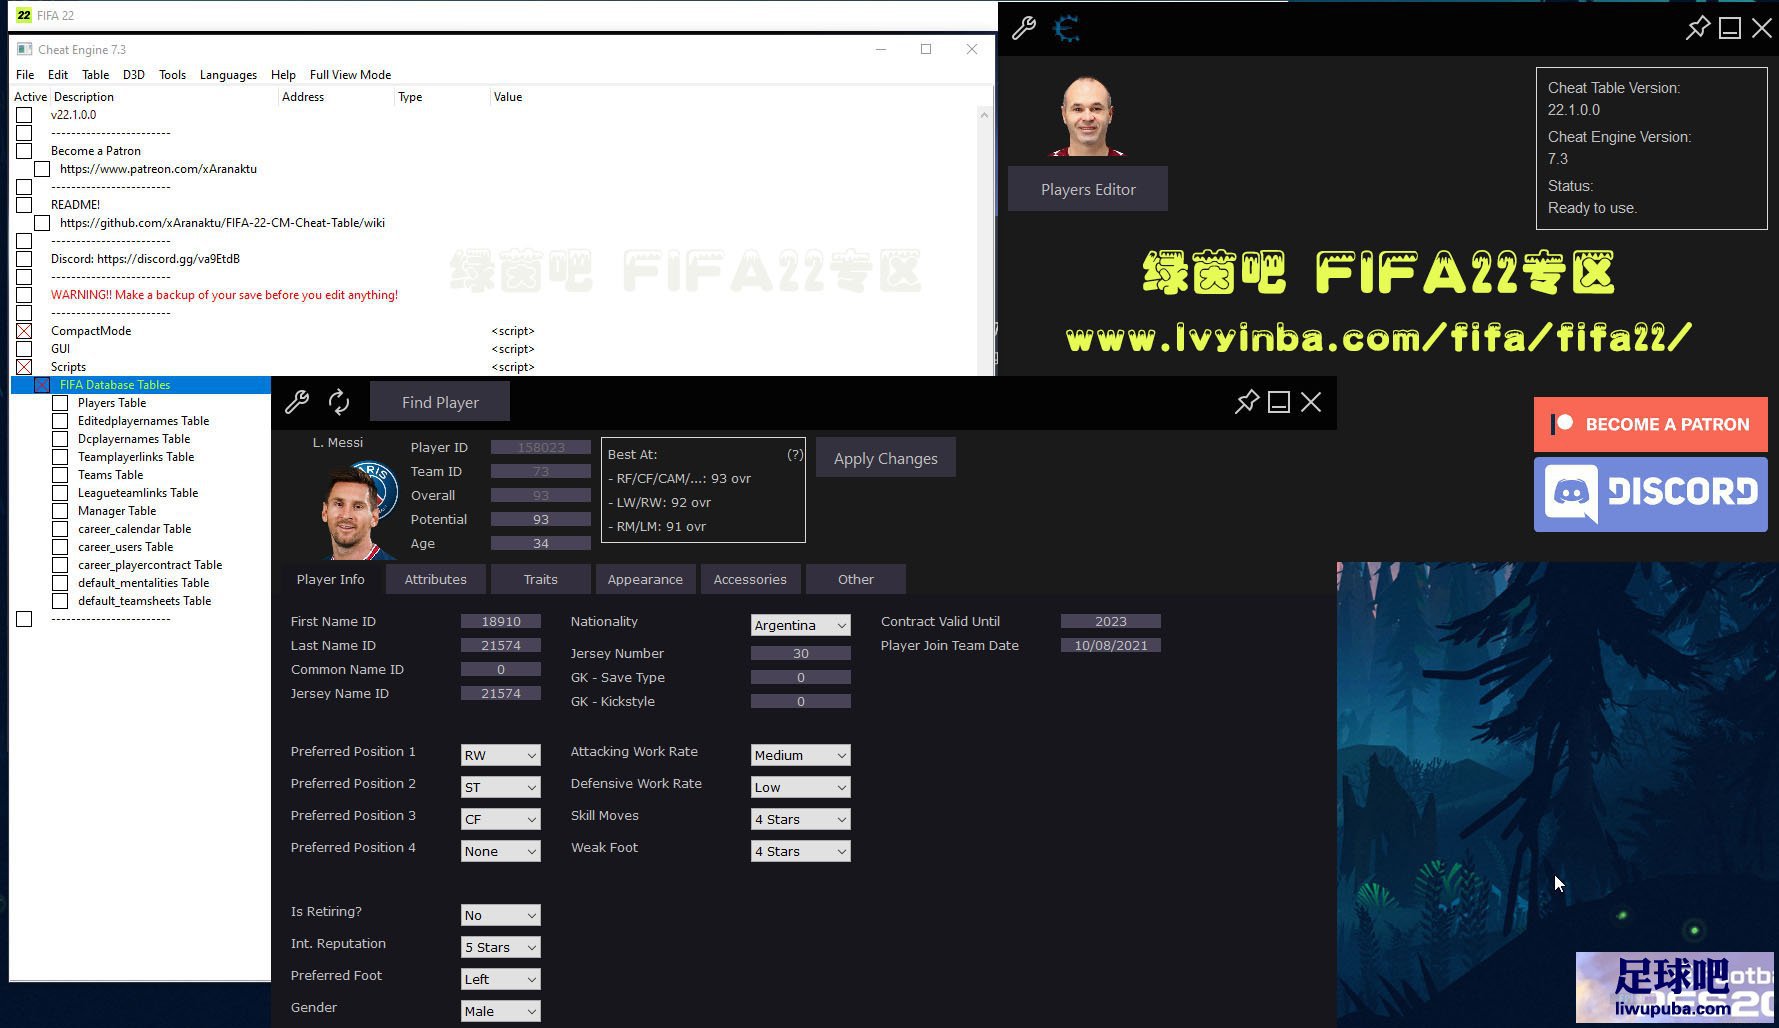This screenshot has width=1779, height=1028.
Task: Click Full View Mode menu item
Action: pos(350,75)
